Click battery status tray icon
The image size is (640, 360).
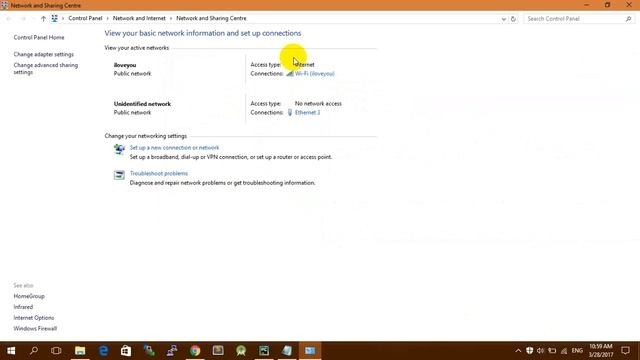(552, 351)
